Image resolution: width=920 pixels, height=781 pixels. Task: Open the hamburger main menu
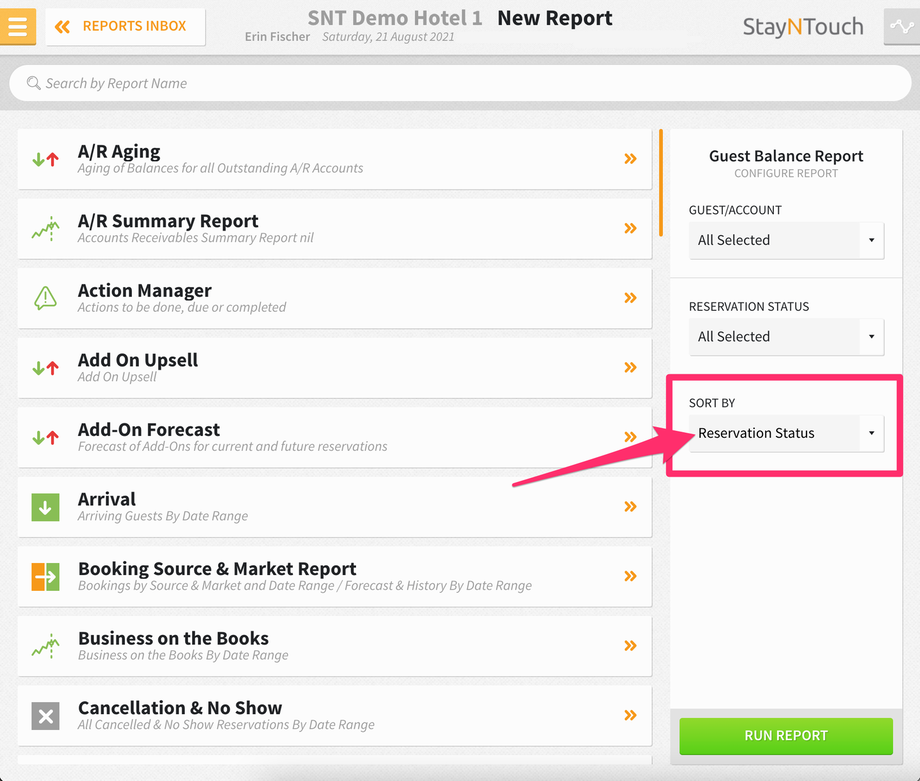18,26
